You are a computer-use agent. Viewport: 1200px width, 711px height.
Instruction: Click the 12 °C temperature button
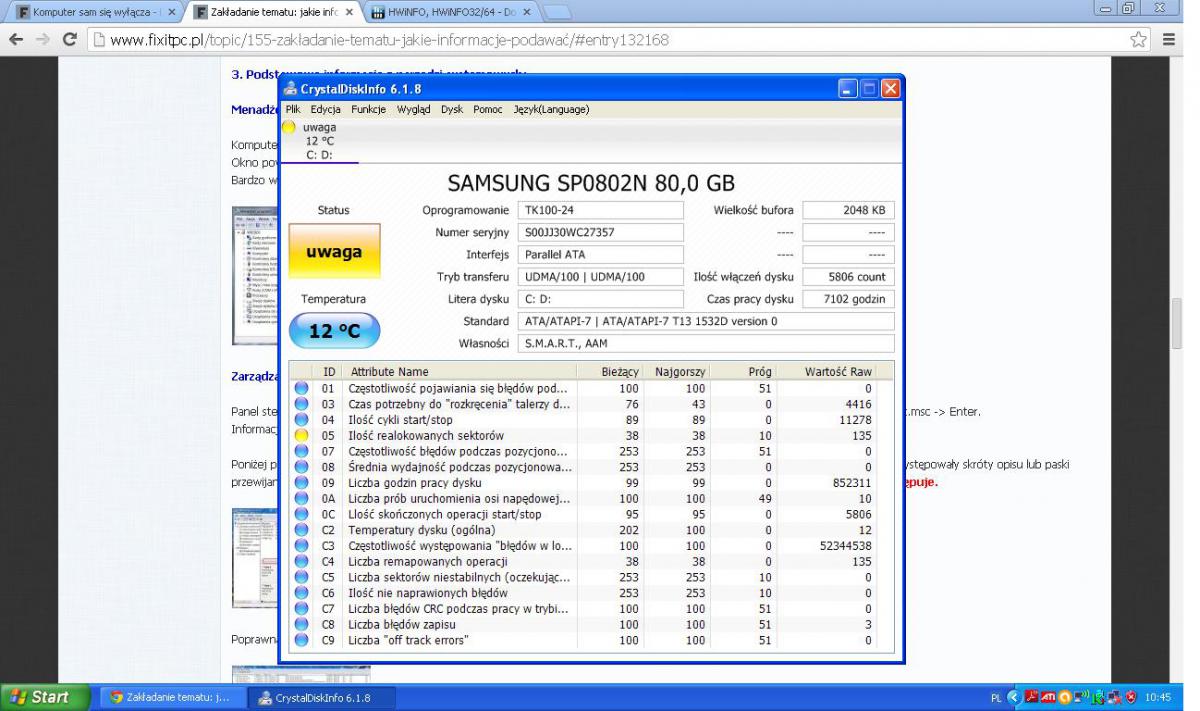pos(336,331)
